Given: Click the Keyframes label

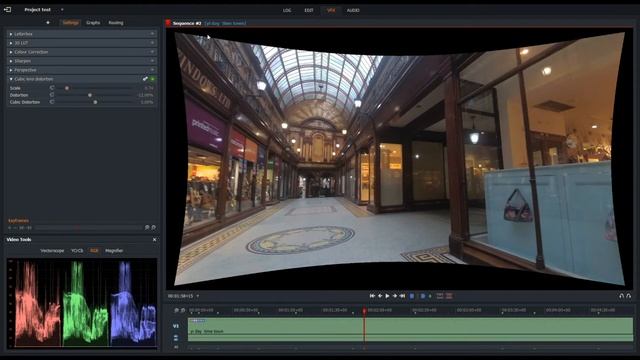Looking at the screenshot, I should point(18,221).
